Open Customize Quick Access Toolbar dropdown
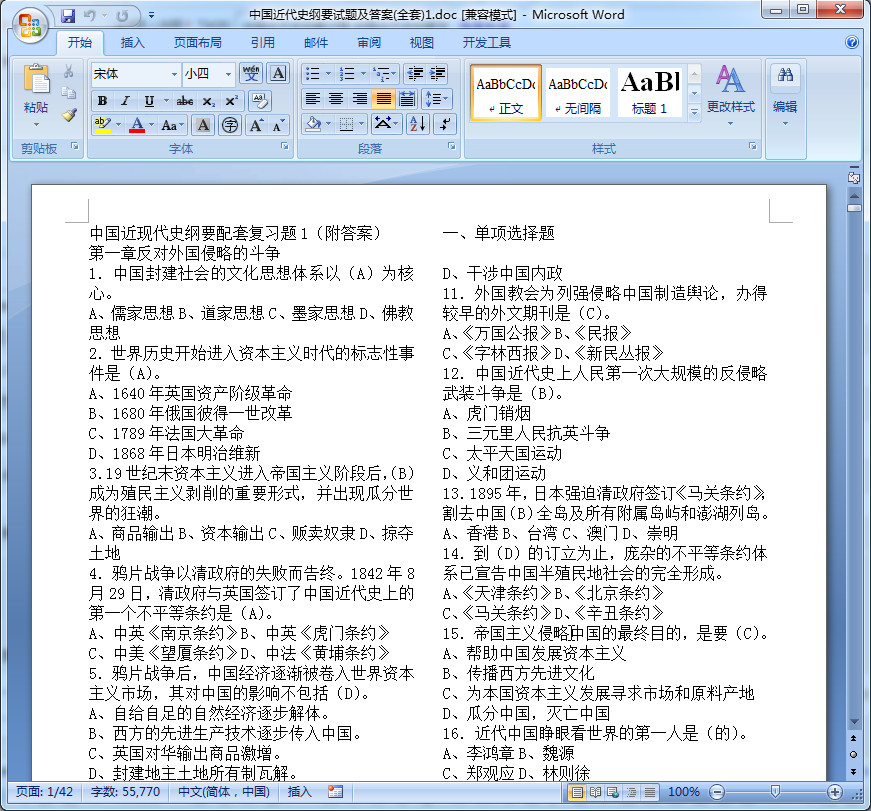Image resolution: width=871 pixels, height=811 pixels. pyautogui.click(x=151, y=16)
